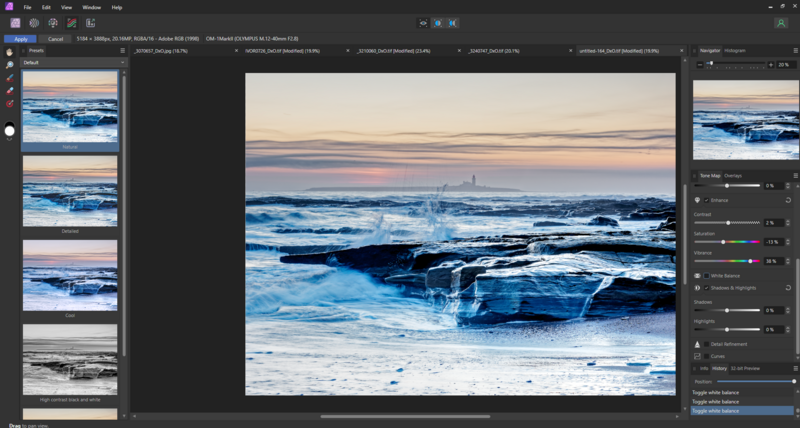Click the Vibrance value stepper arrows
This screenshot has width=800, height=428.
788,261
